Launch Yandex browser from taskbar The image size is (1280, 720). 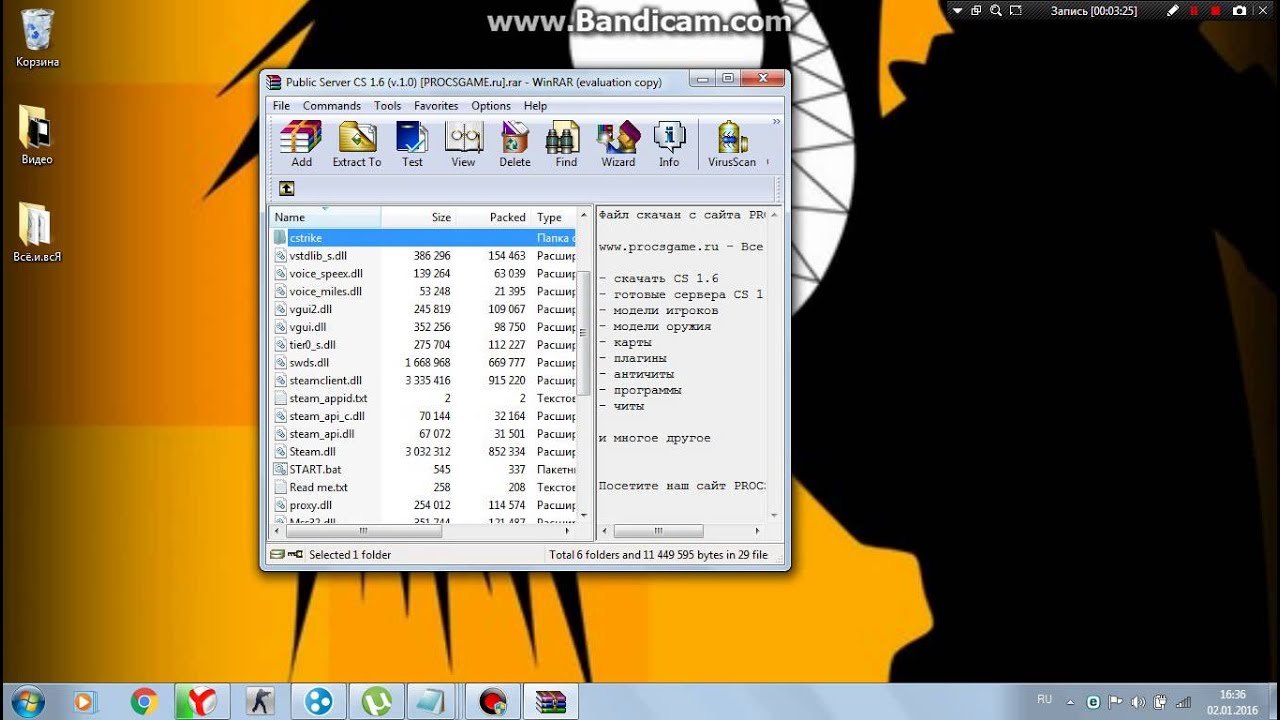point(202,702)
